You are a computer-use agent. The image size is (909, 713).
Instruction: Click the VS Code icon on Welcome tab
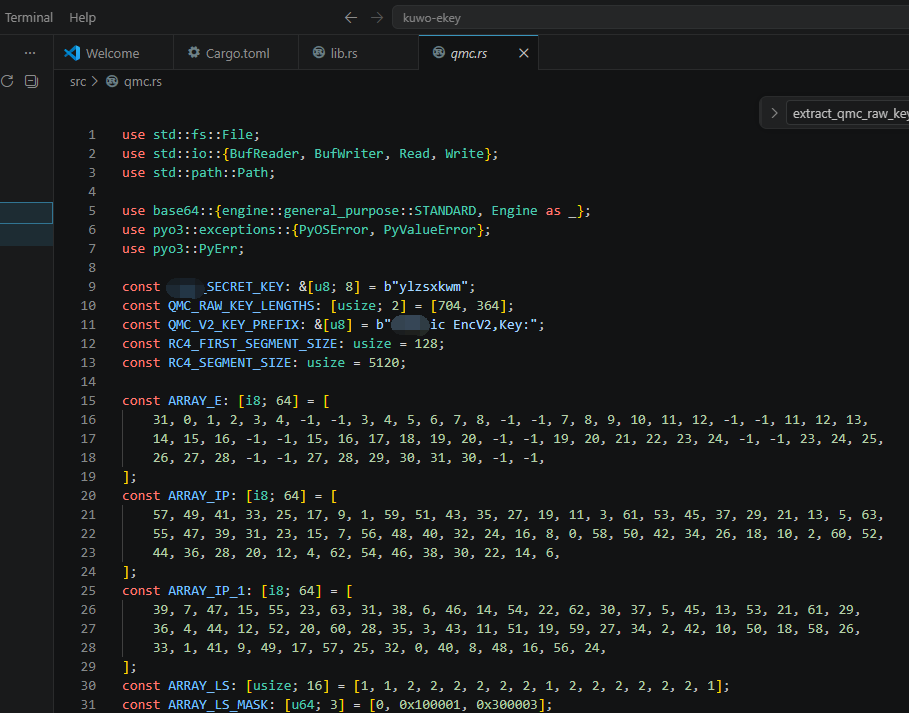[x=72, y=53]
